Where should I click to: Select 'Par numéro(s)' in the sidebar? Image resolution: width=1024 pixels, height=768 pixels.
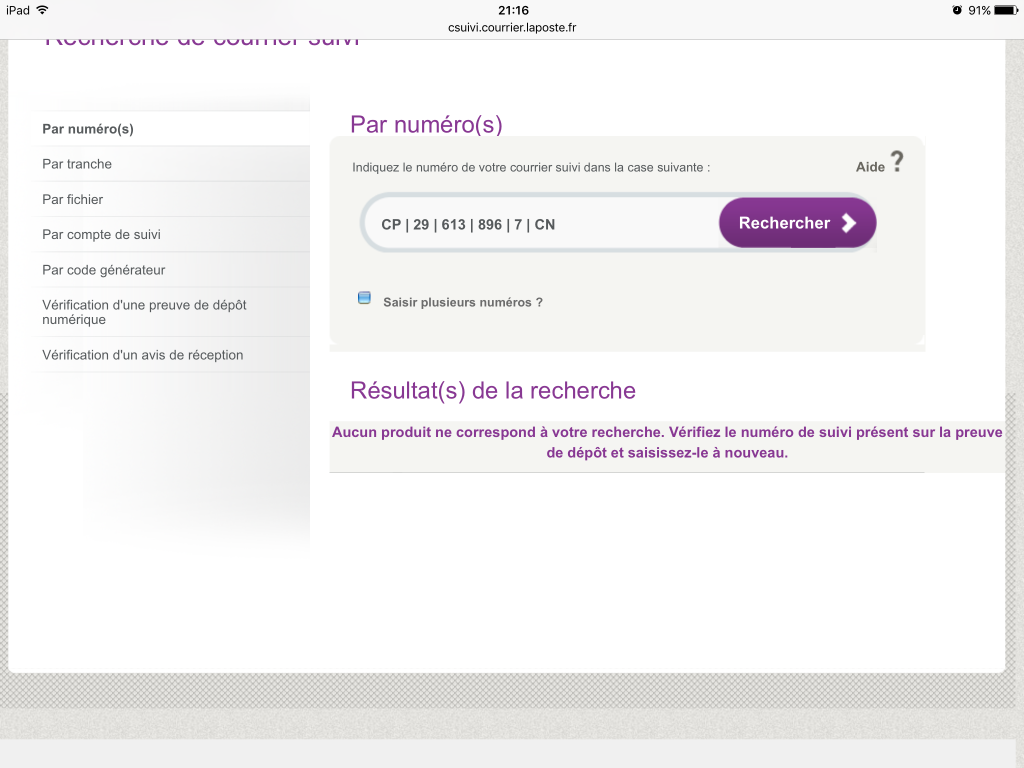[x=171, y=129]
